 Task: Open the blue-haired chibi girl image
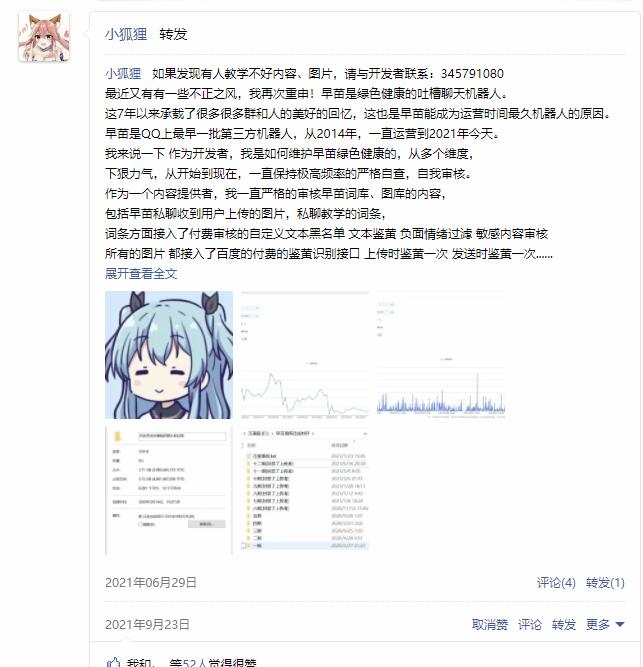[x=169, y=355]
